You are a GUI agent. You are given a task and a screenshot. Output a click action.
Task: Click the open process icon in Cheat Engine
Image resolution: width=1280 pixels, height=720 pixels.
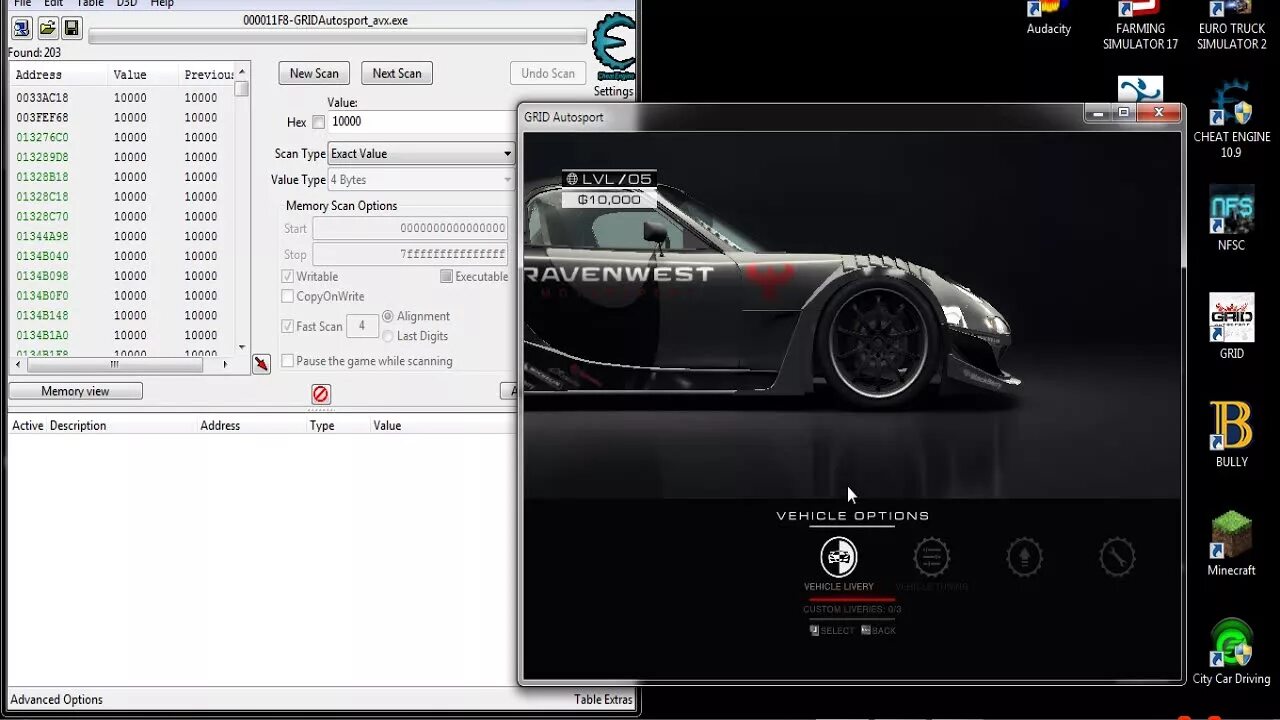21,28
